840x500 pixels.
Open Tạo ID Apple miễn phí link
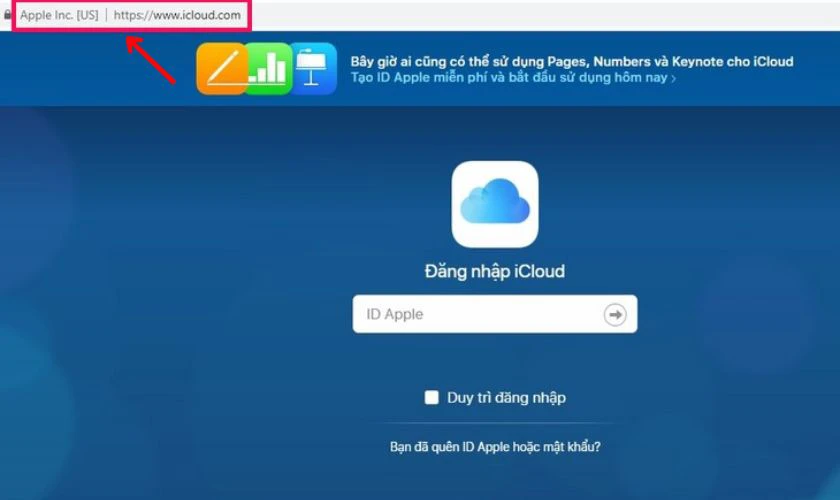[x=513, y=78]
